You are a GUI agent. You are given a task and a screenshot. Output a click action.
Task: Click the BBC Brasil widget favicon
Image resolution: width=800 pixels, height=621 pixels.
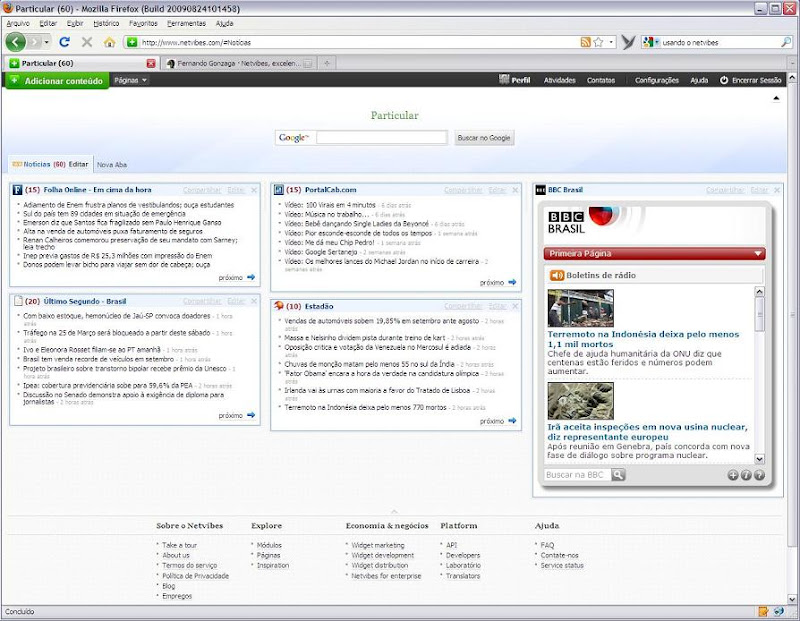pos(540,190)
